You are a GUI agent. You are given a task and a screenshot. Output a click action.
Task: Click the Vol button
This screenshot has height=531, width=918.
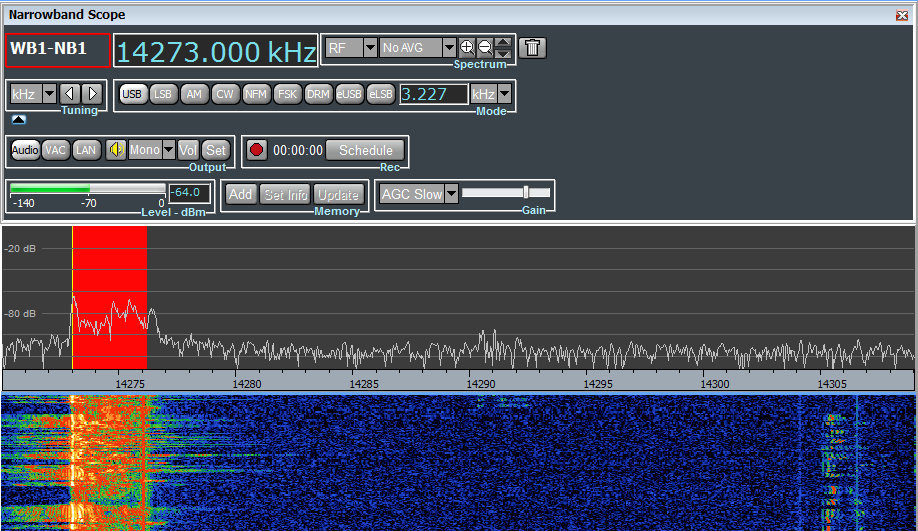188,150
